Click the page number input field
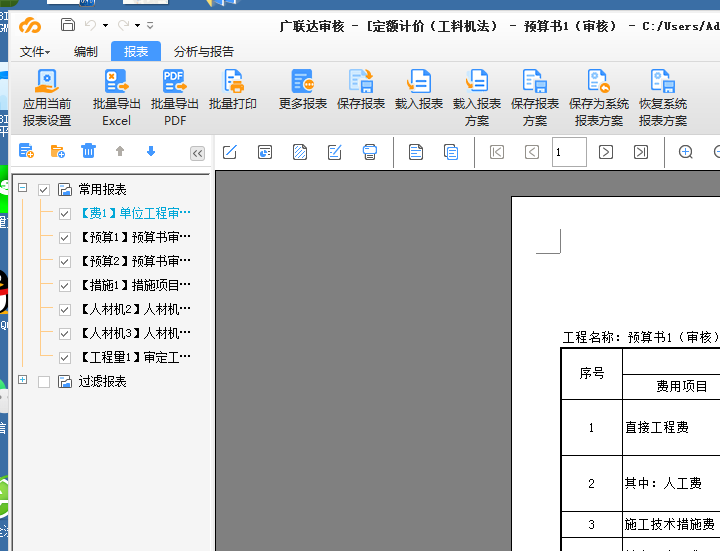The width and height of the screenshot is (720, 551). pyautogui.click(x=569, y=152)
